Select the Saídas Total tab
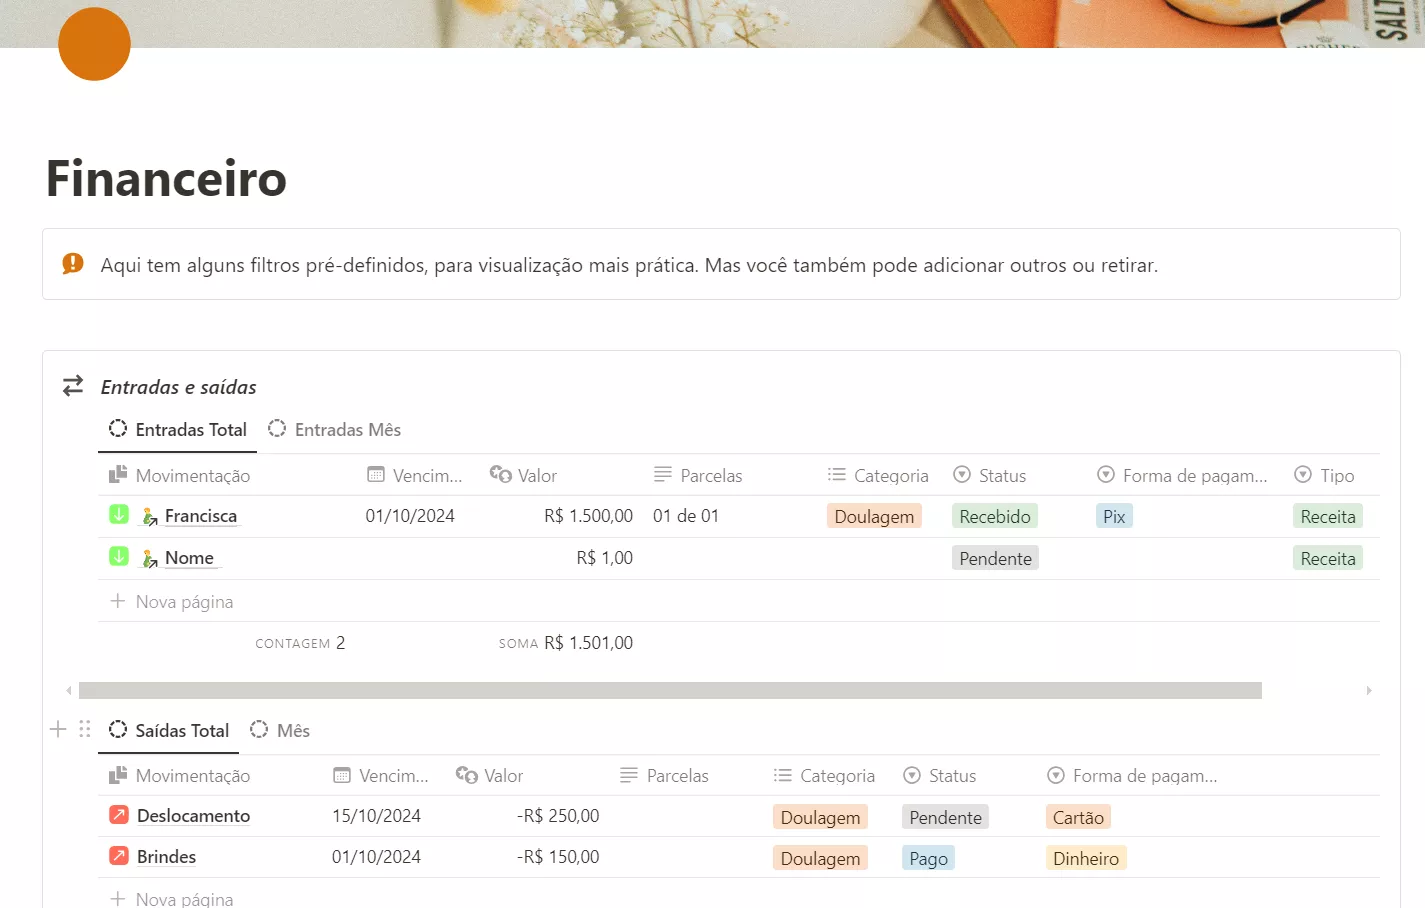Screen dimensions: 1425x908 [169, 731]
